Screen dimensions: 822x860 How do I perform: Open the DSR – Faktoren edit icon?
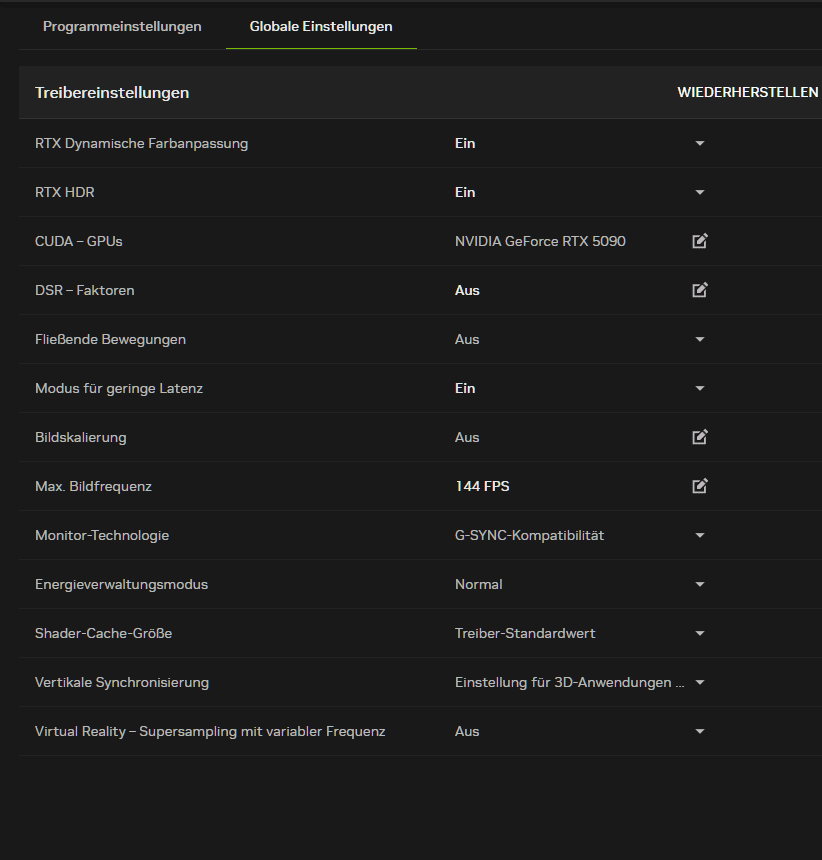tap(700, 290)
